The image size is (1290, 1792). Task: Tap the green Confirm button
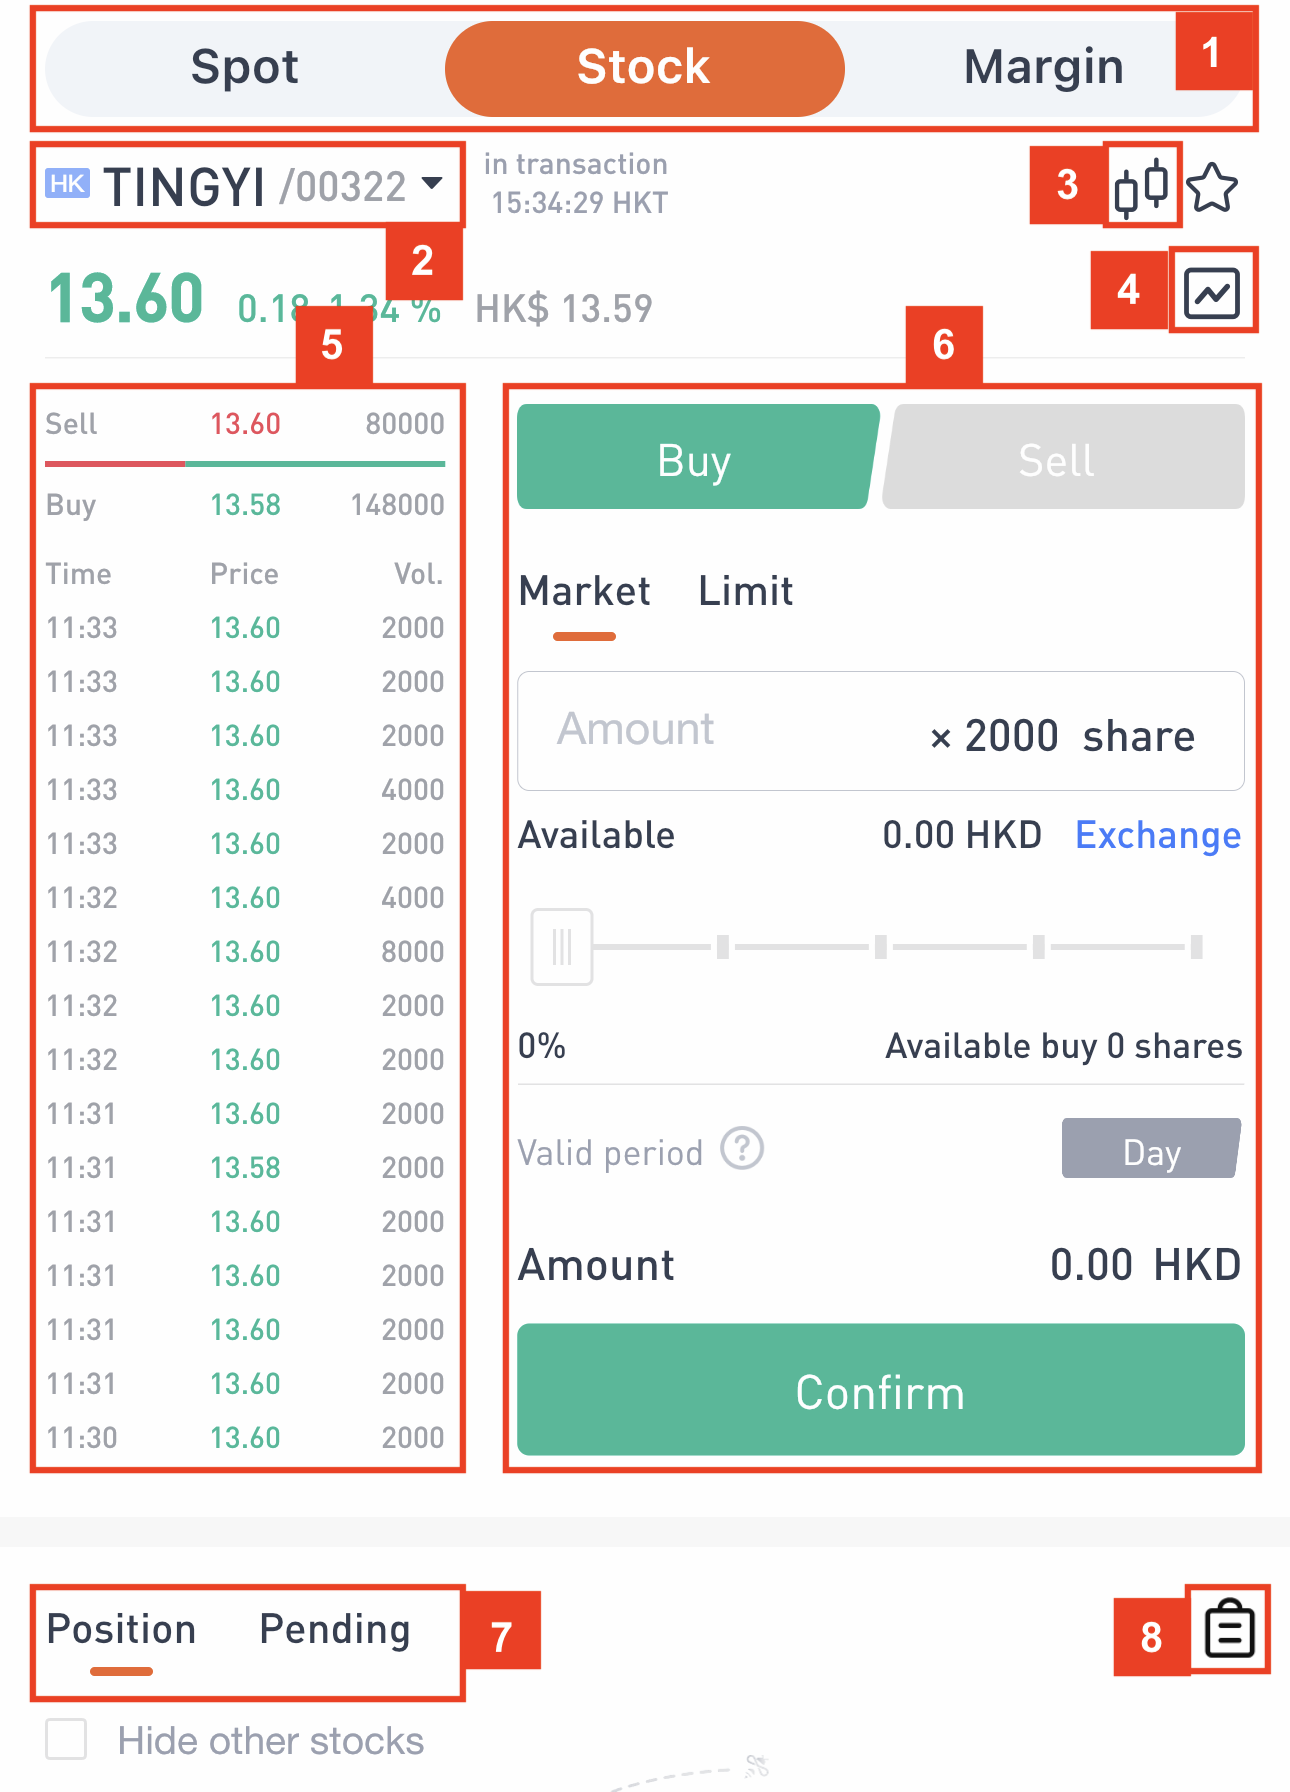880,1390
